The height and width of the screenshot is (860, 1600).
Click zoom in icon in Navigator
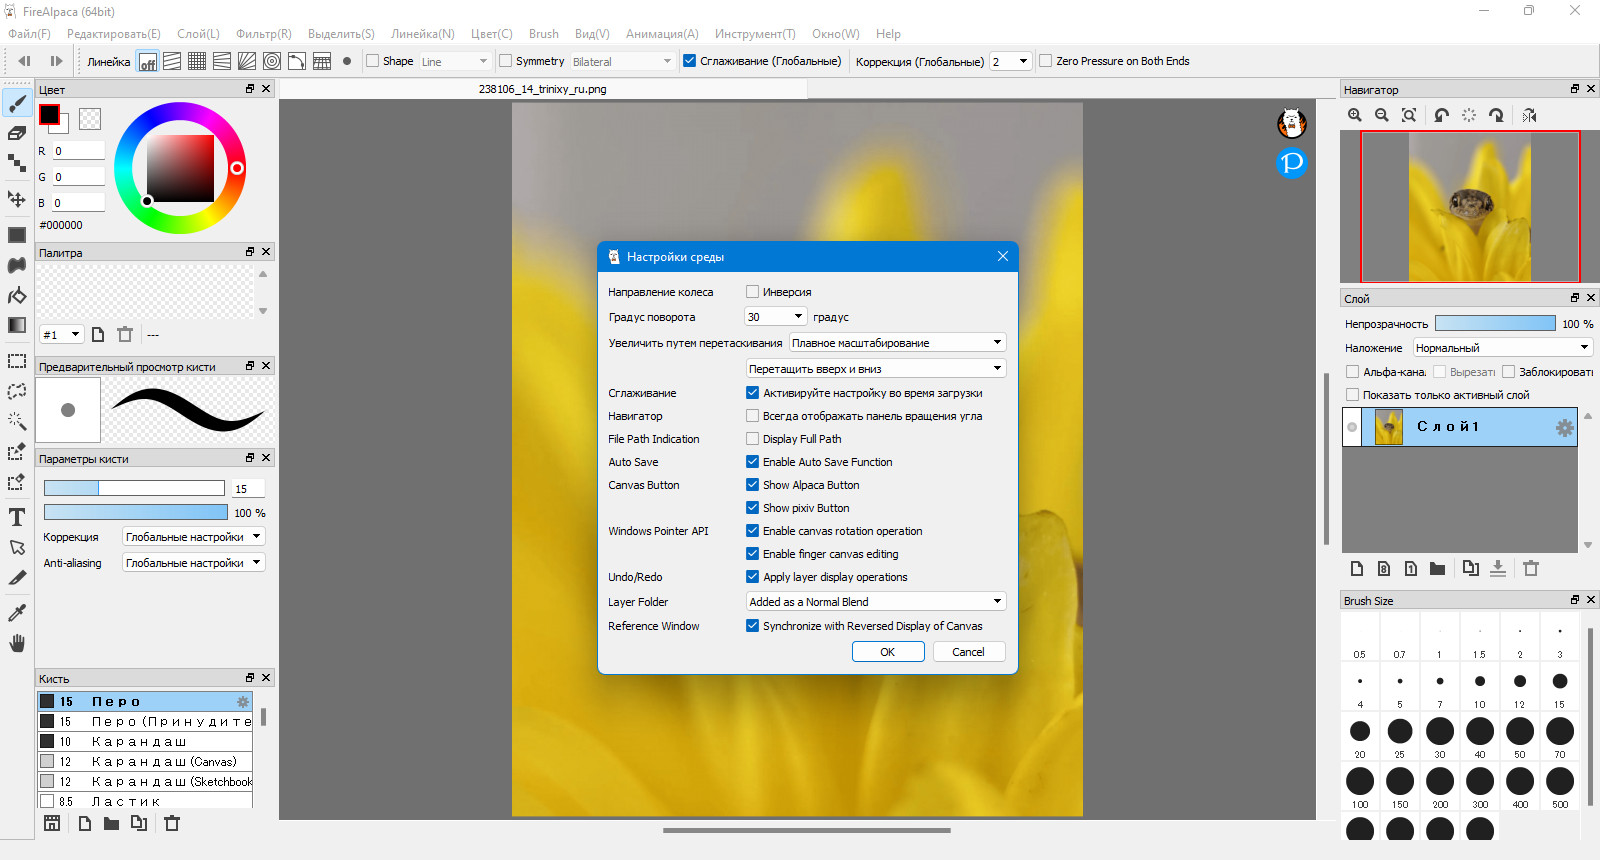click(x=1355, y=115)
